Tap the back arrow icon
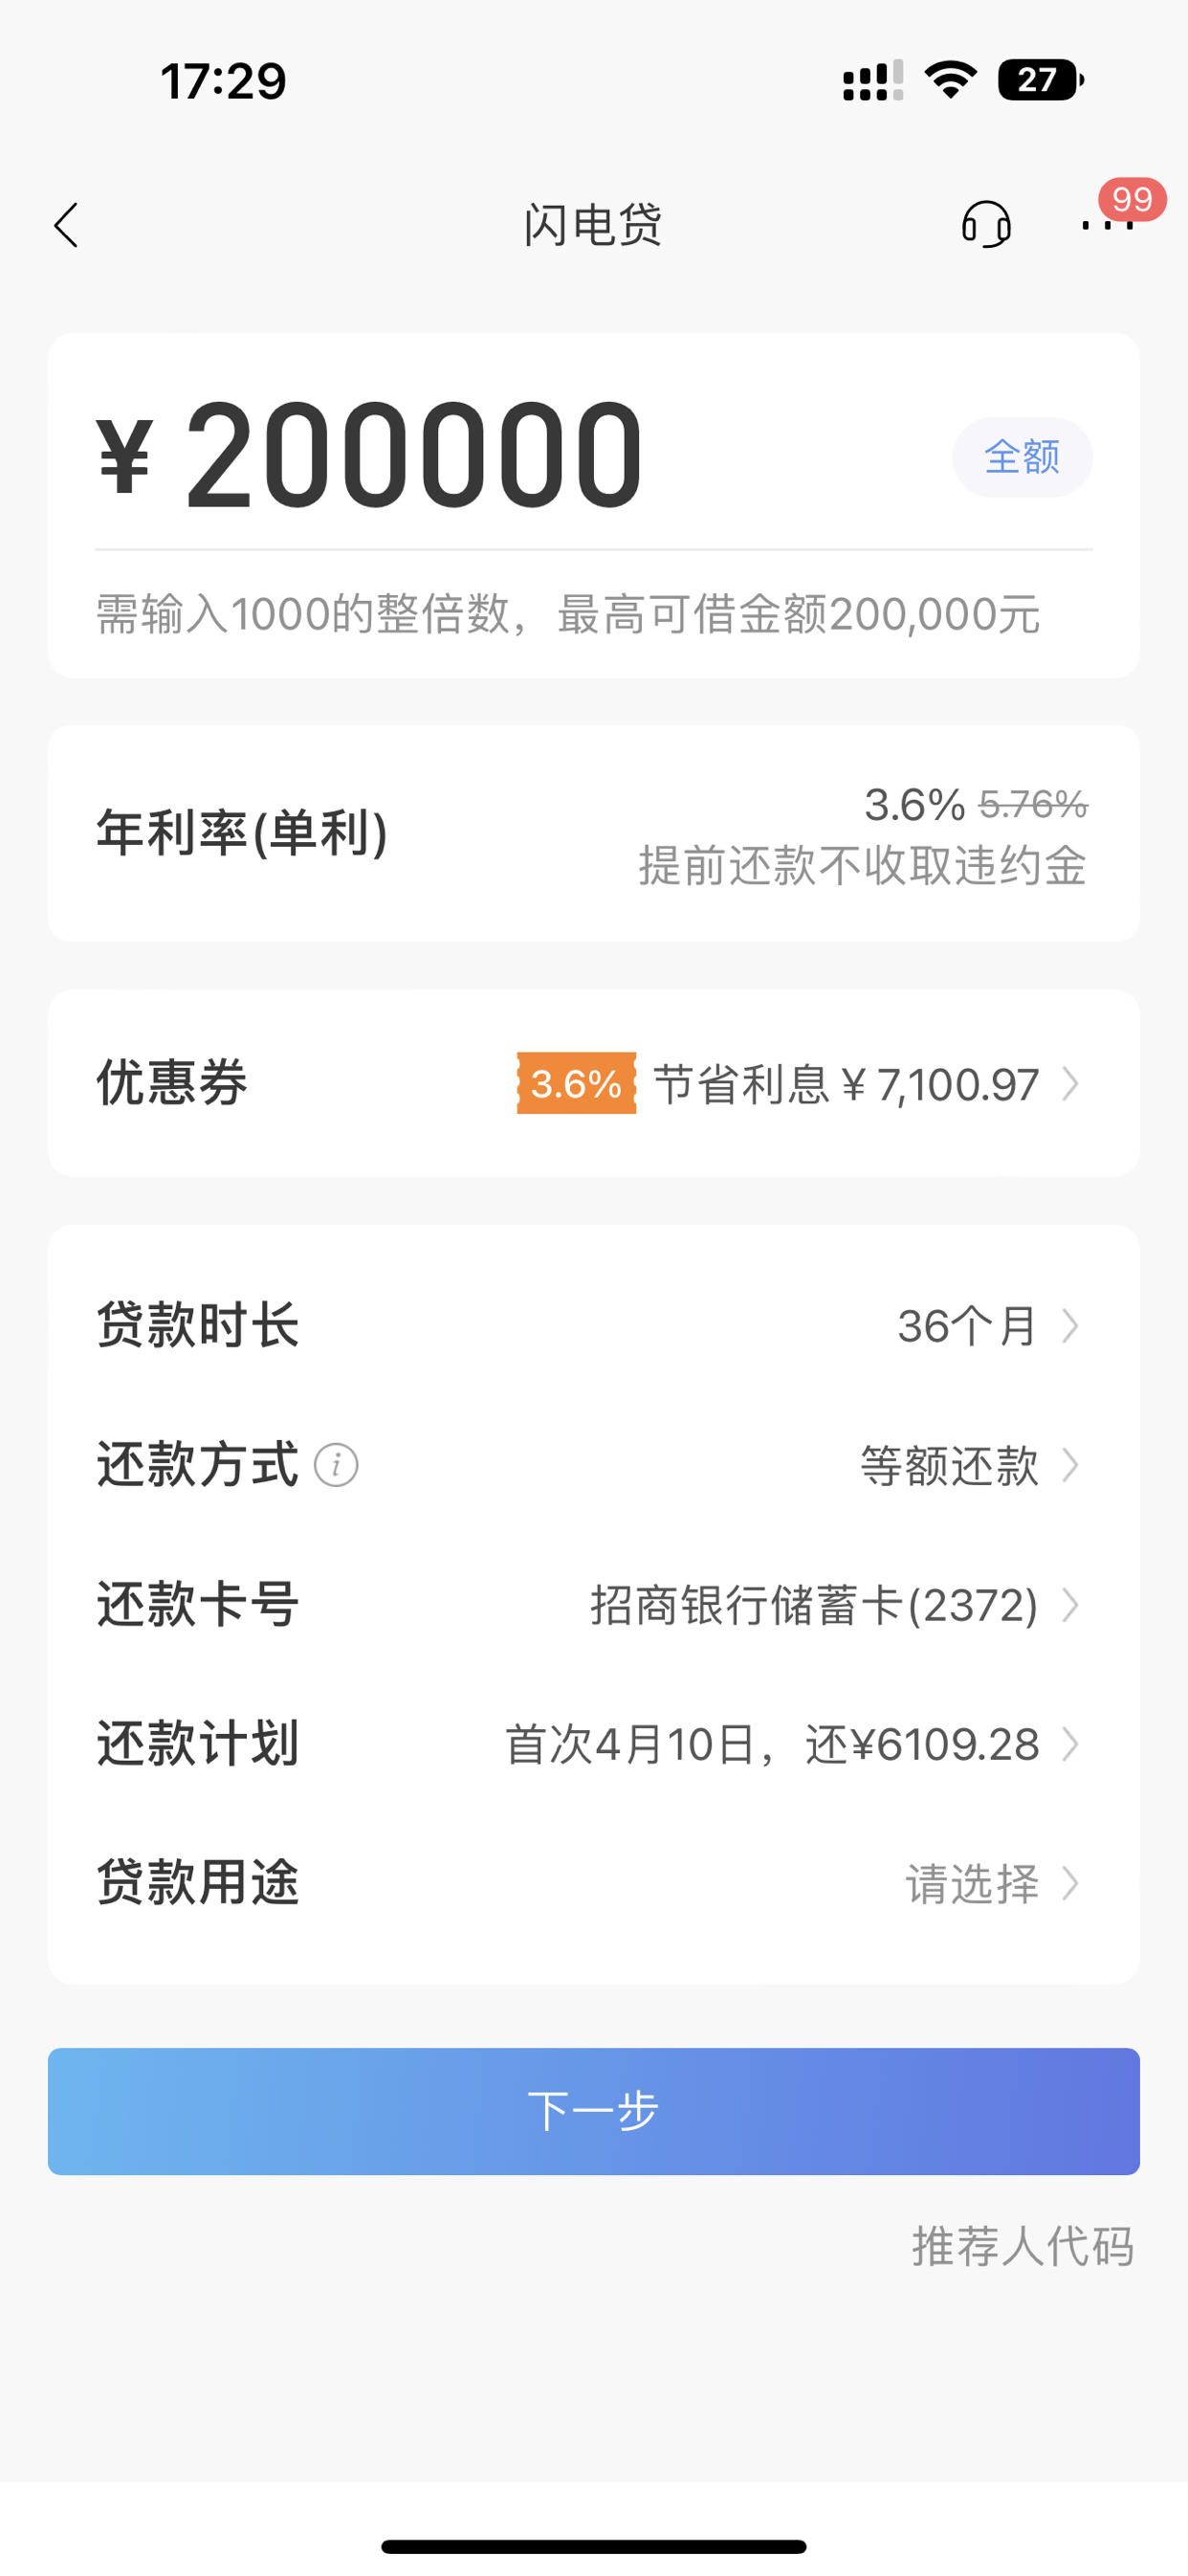1188x2576 pixels. pos(66,225)
